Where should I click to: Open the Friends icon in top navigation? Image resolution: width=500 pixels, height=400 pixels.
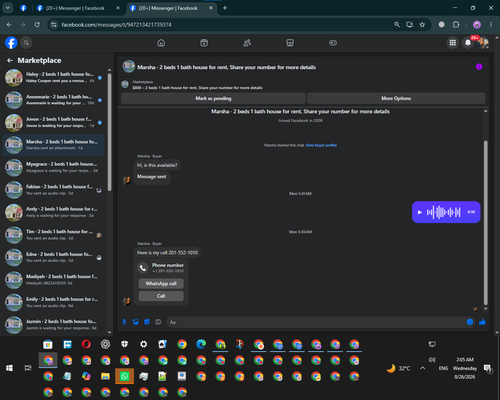click(247, 43)
